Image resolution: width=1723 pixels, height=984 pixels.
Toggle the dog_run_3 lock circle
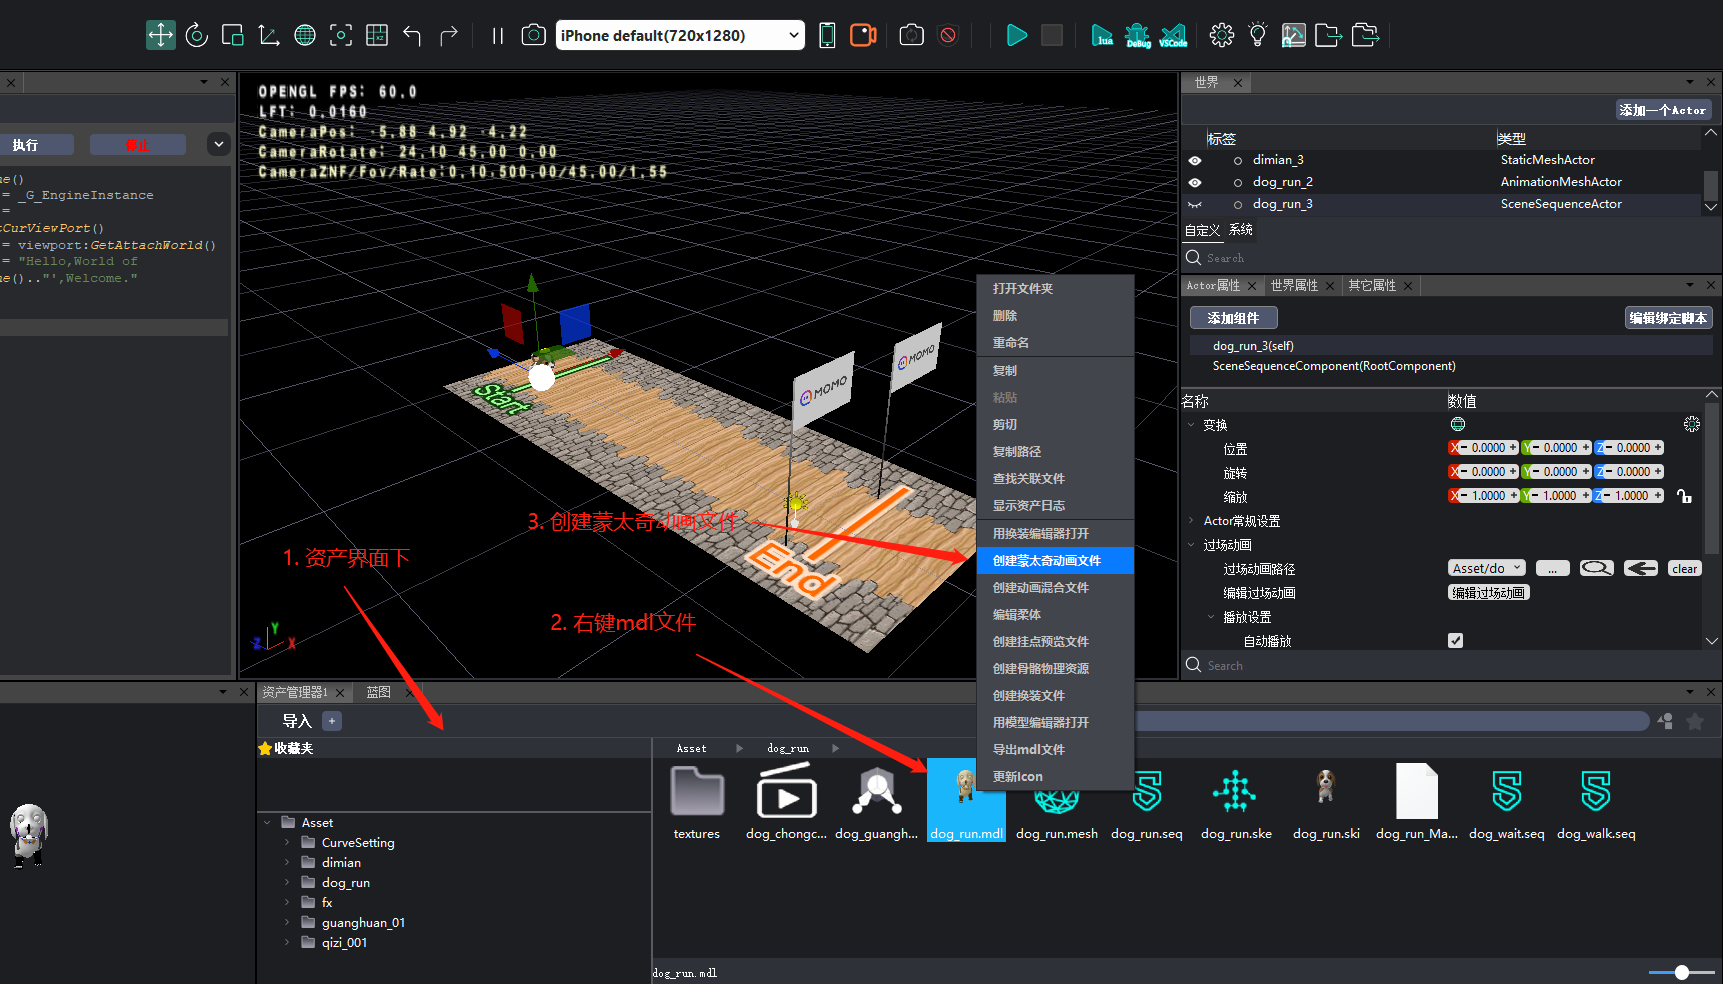[x=1238, y=204]
